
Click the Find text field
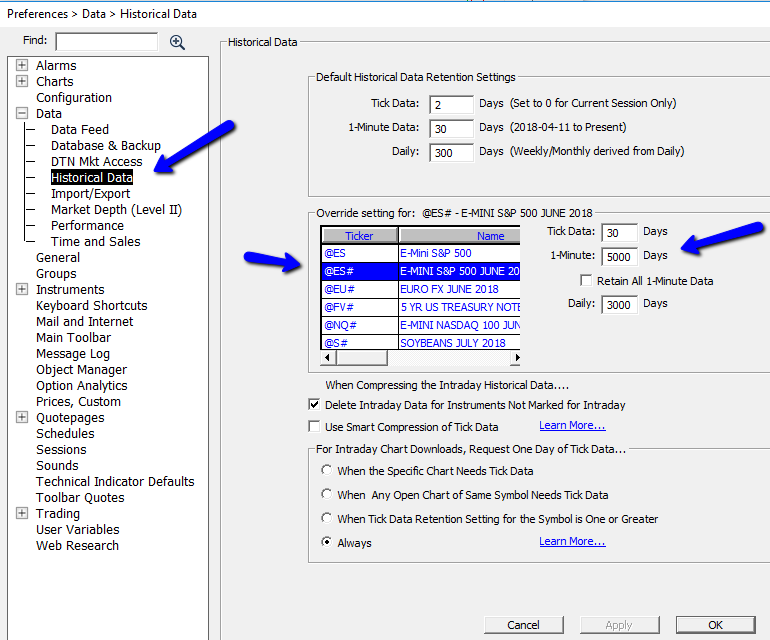pyautogui.click(x=107, y=42)
